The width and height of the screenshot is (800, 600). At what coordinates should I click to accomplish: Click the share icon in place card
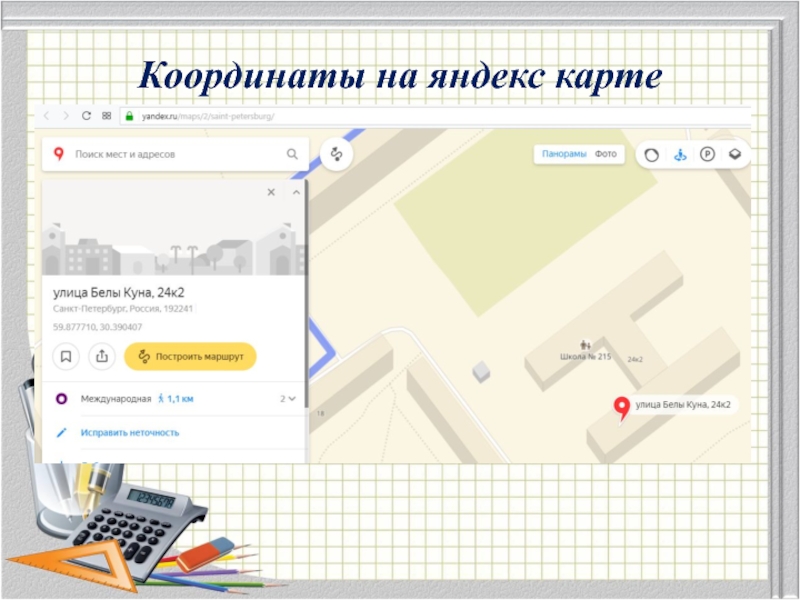[x=101, y=356]
